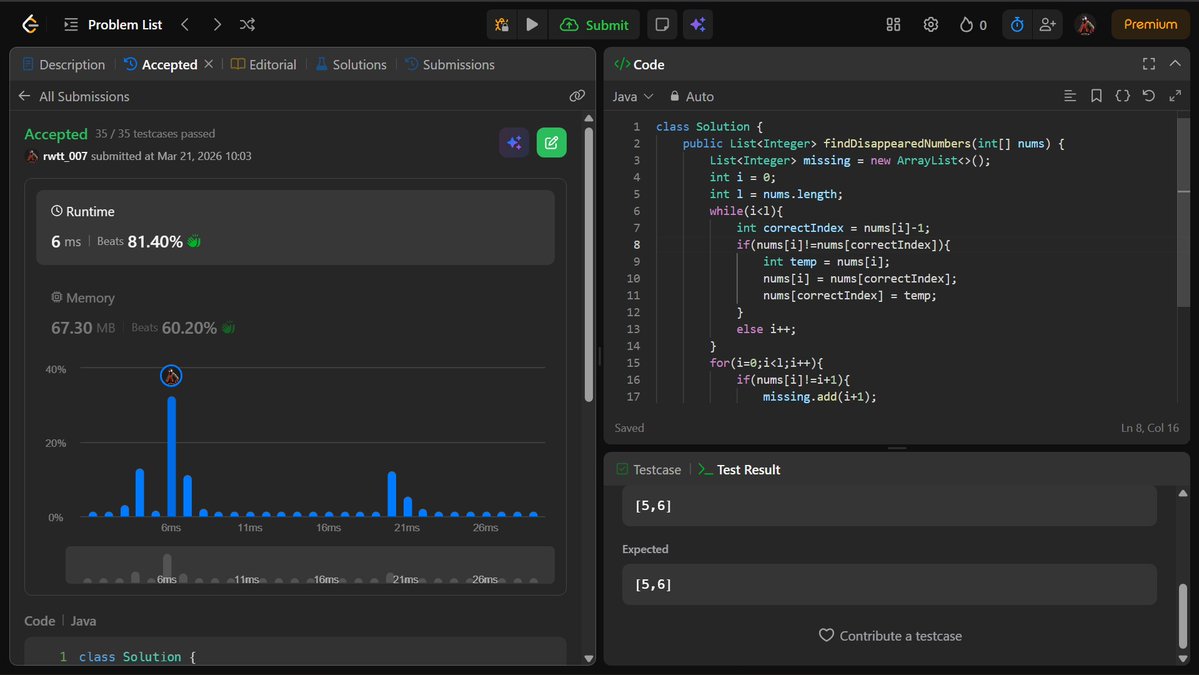Screen dimensions: 1199x675
Task: Open the Submissions tab
Action: tap(450, 64)
